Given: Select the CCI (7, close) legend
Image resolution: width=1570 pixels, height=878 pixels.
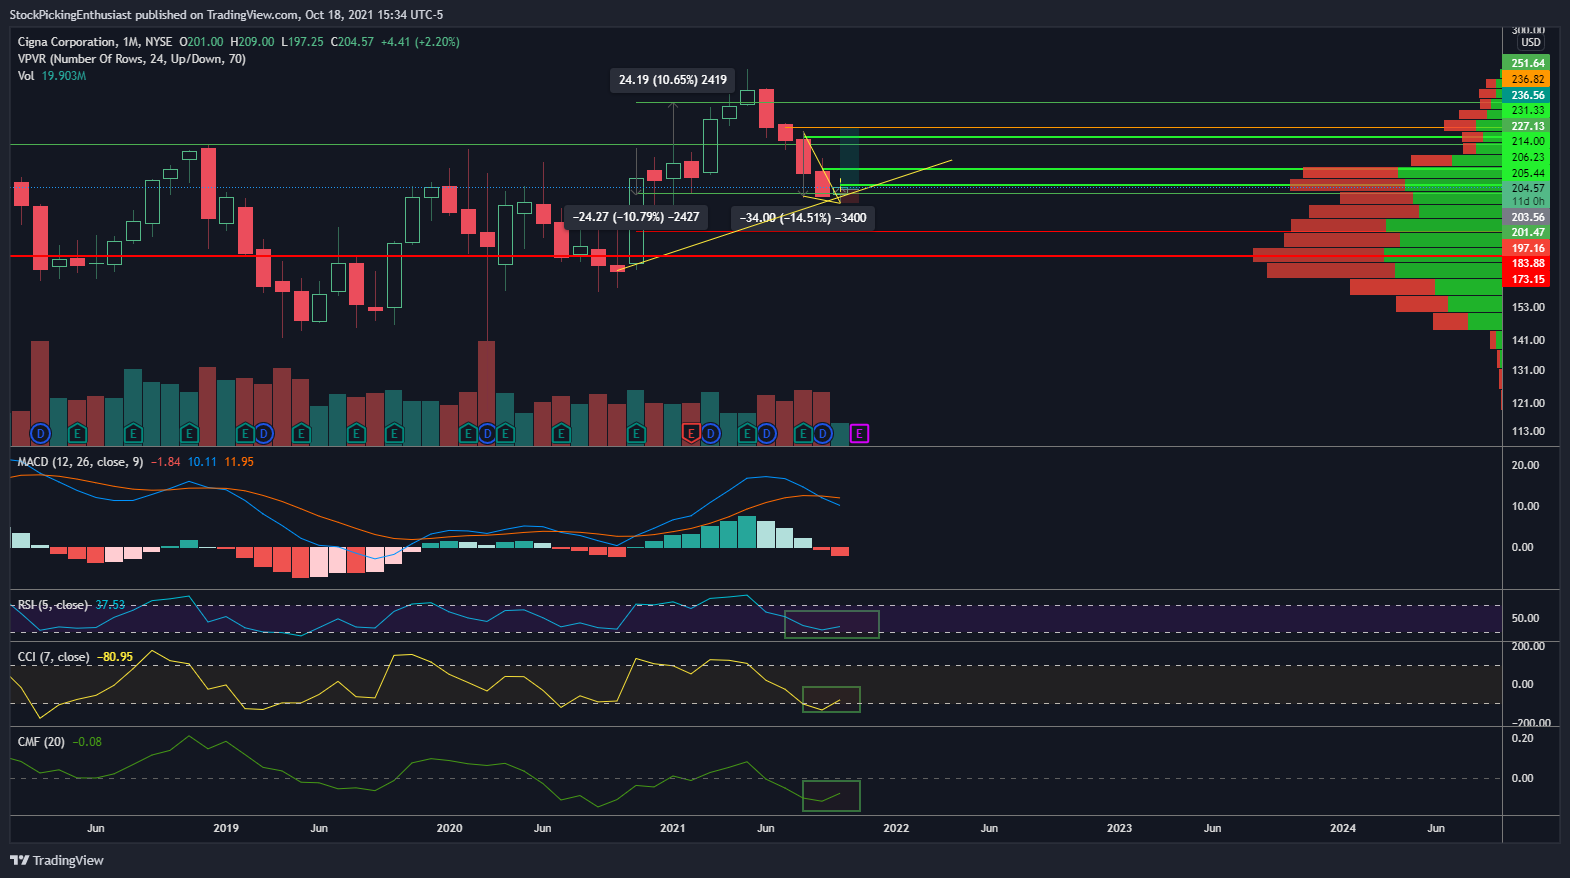Looking at the screenshot, I should pos(54,657).
